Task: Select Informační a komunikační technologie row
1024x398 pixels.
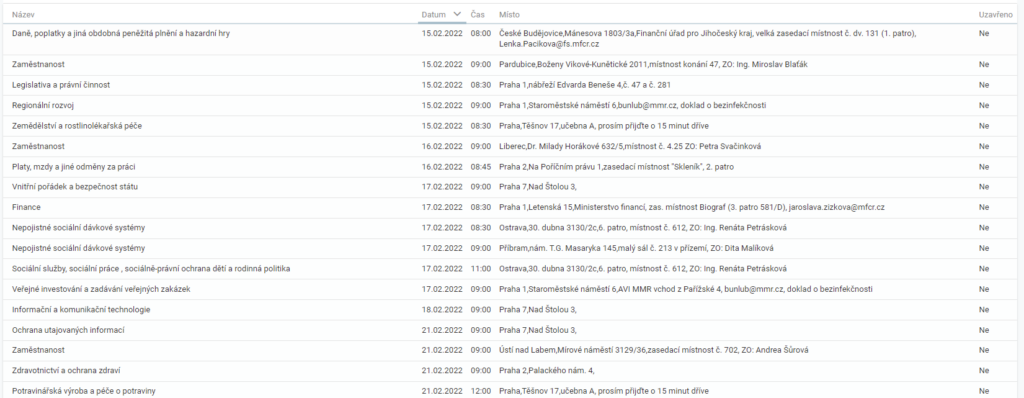Action: (x=512, y=309)
